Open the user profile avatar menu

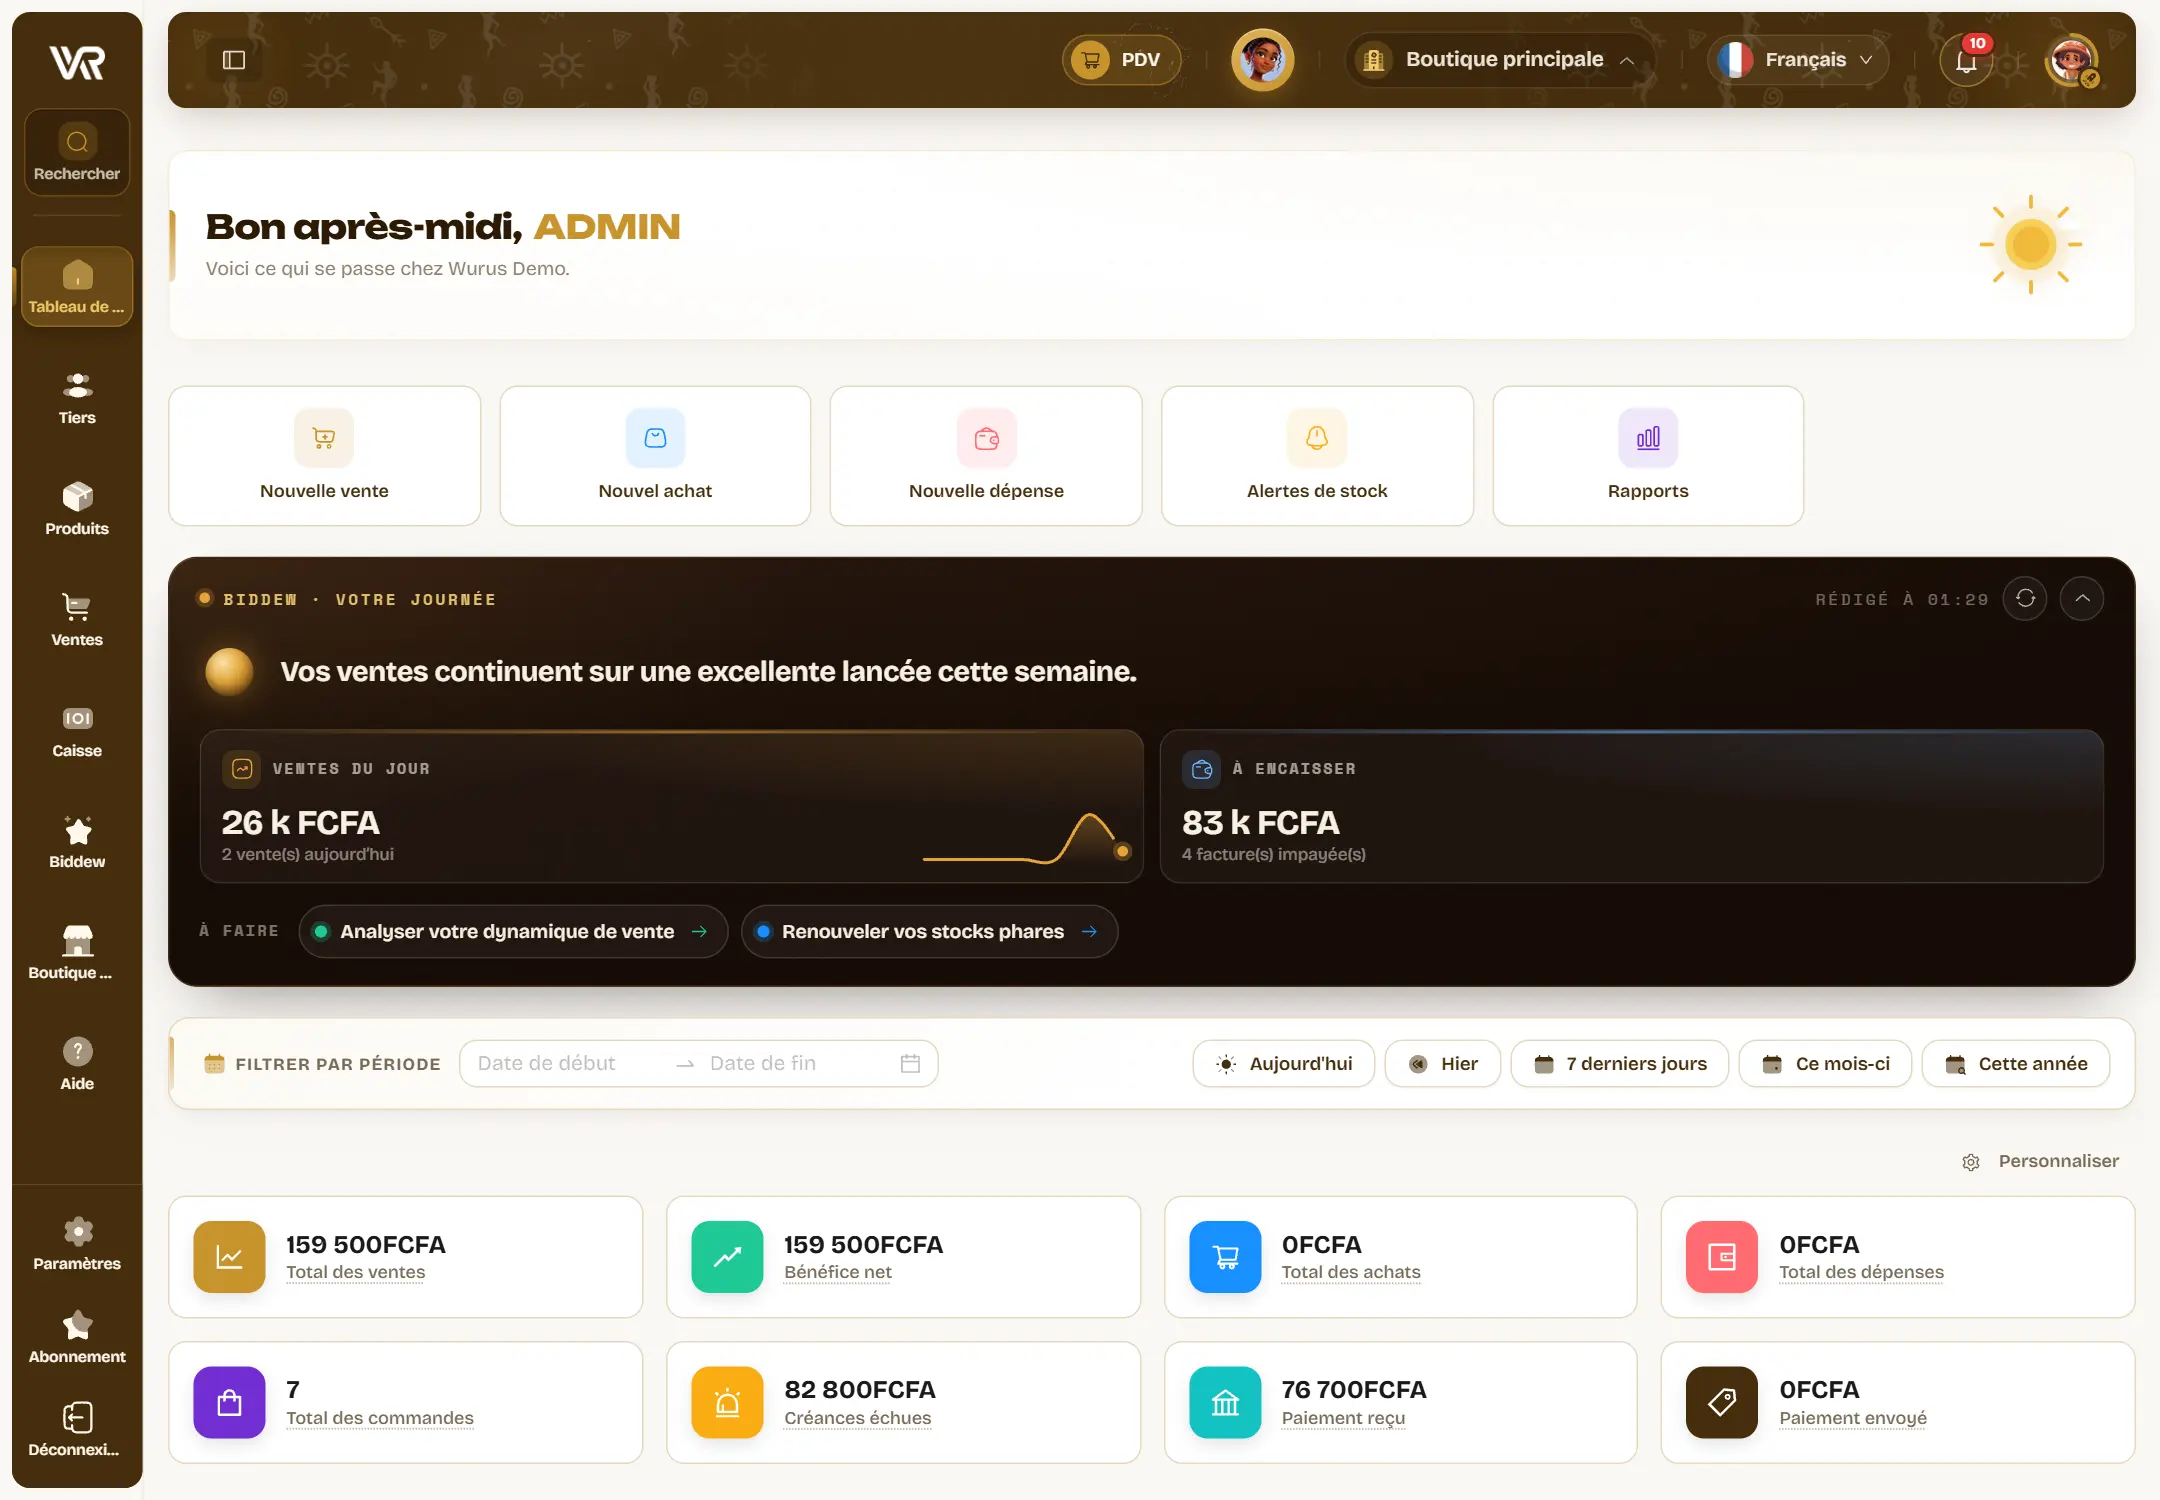click(2071, 60)
